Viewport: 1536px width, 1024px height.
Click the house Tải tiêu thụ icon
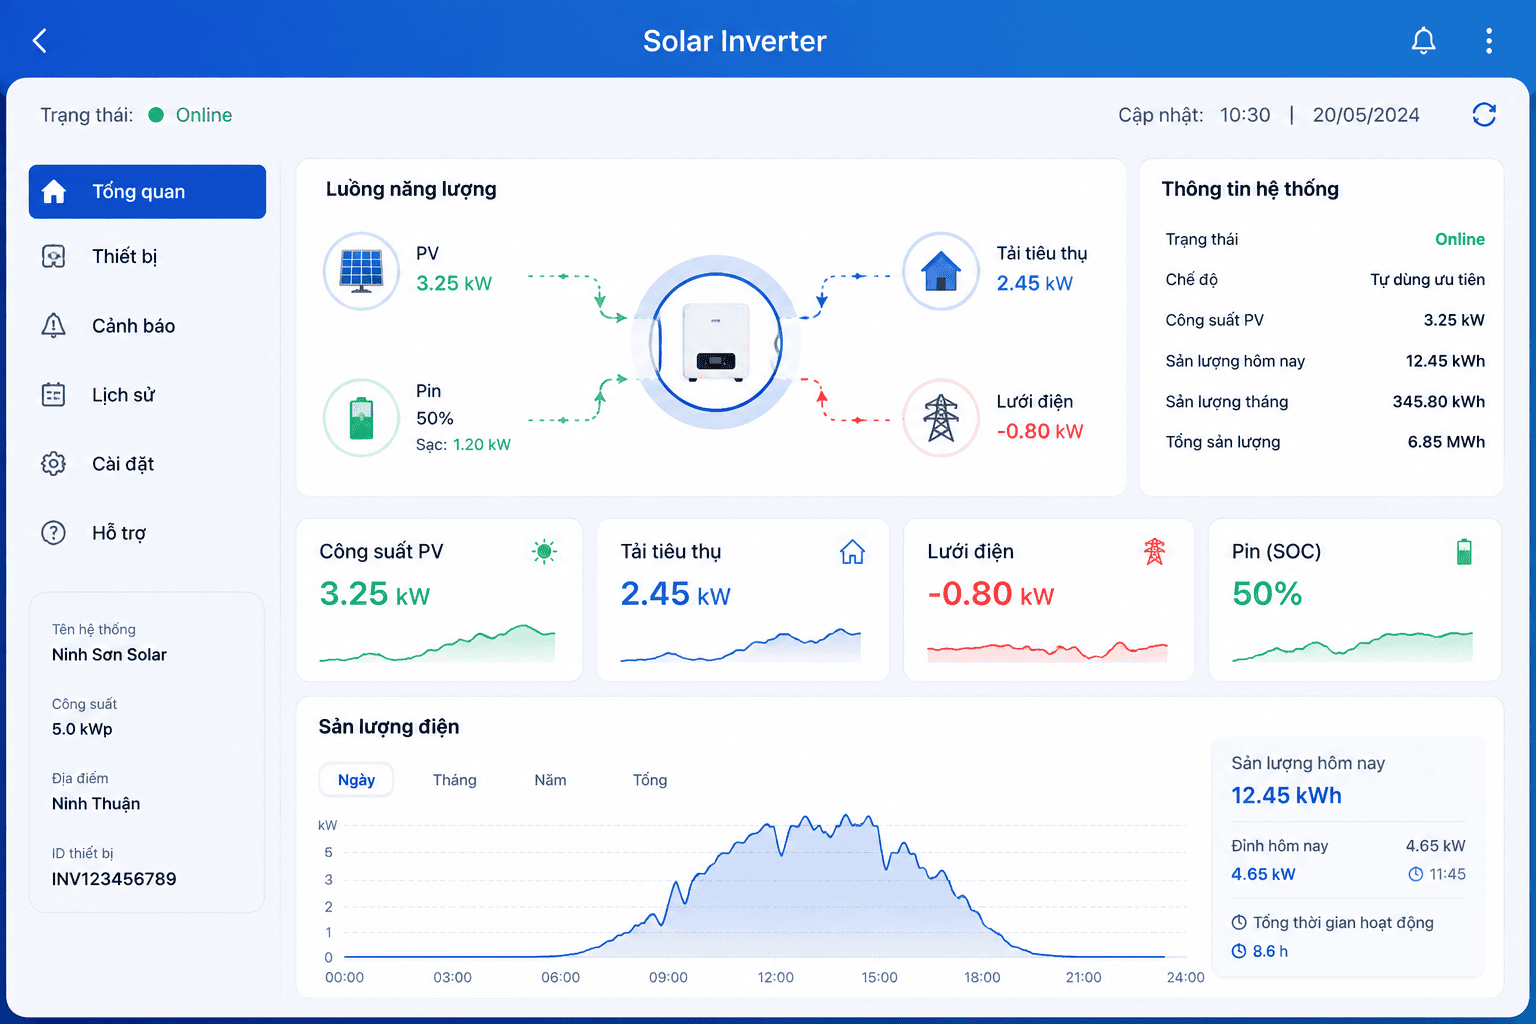click(x=941, y=271)
